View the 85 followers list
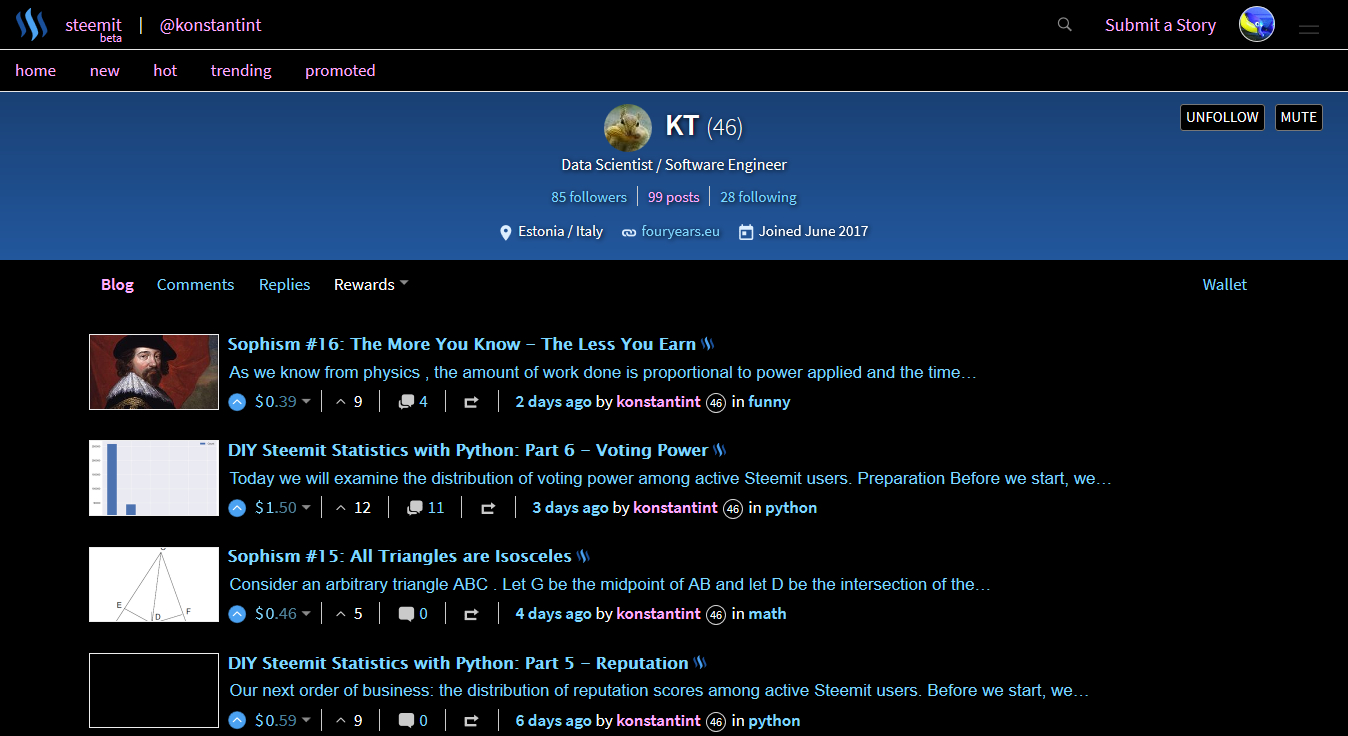 [x=589, y=197]
